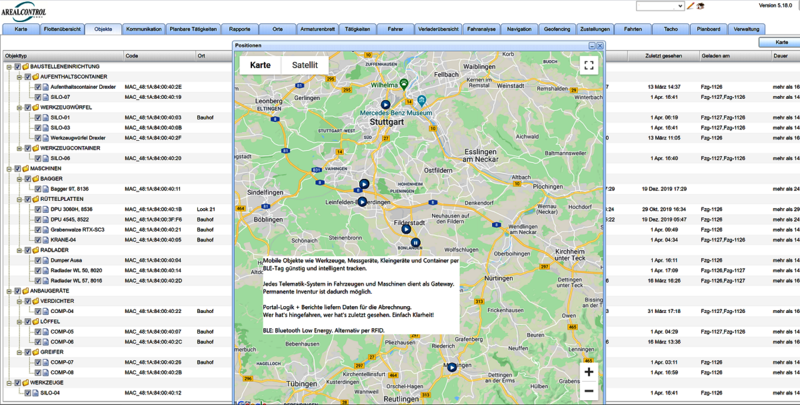
Task: Click the document icon of SILO-07
Action: tap(46, 97)
